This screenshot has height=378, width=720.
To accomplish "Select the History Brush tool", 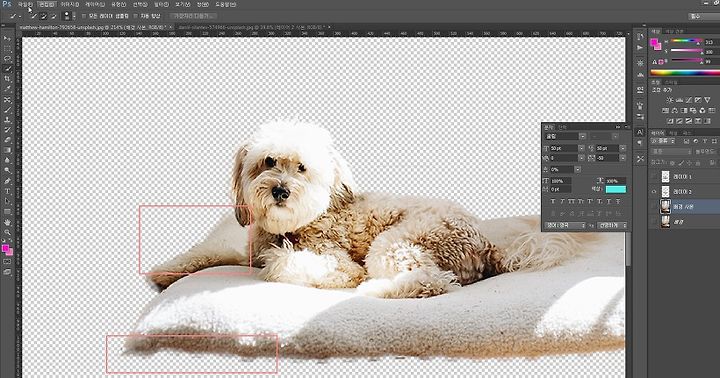I will (7, 130).
